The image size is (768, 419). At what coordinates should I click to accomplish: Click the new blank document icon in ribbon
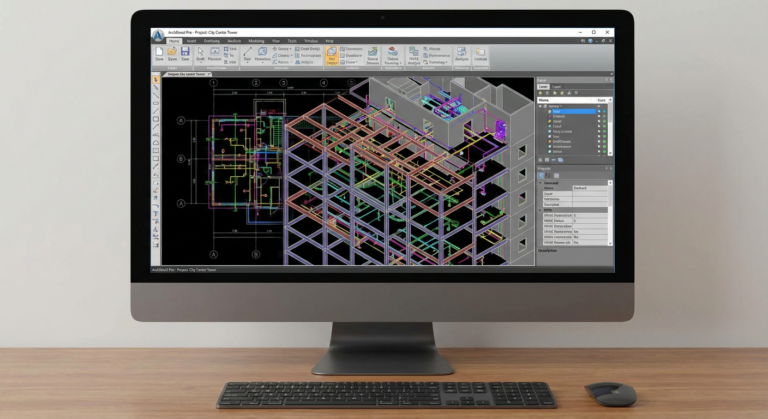pos(159,51)
